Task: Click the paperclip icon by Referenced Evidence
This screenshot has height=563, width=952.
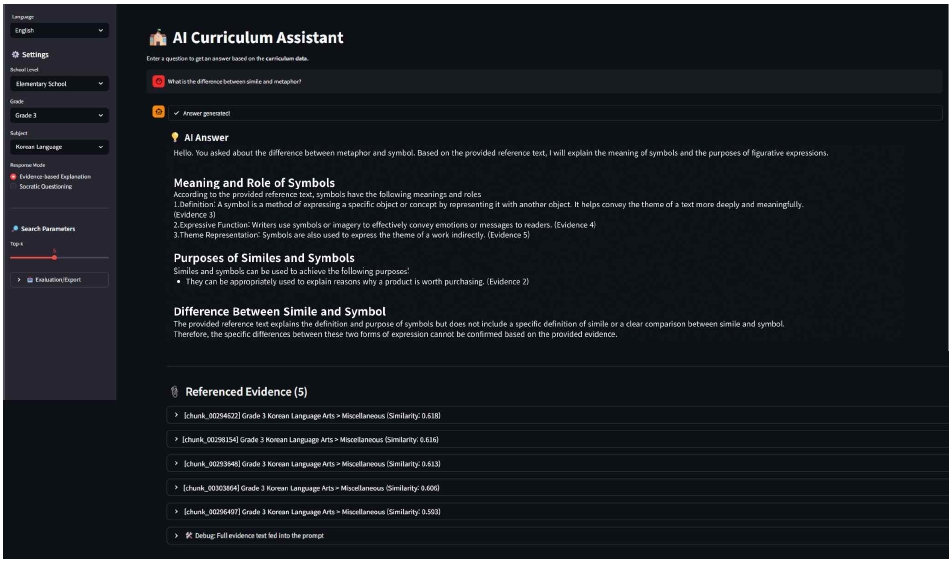Action: coord(174,392)
